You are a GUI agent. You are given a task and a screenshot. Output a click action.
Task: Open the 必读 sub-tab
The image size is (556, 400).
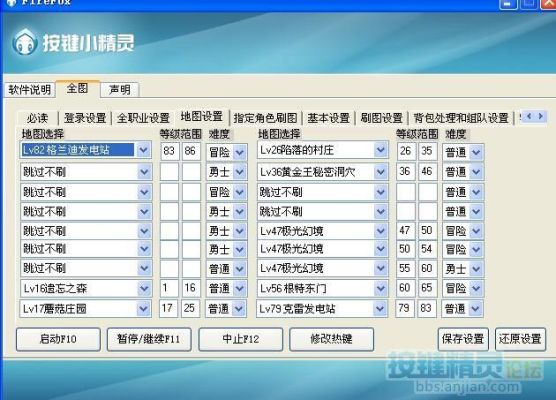coord(37,118)
